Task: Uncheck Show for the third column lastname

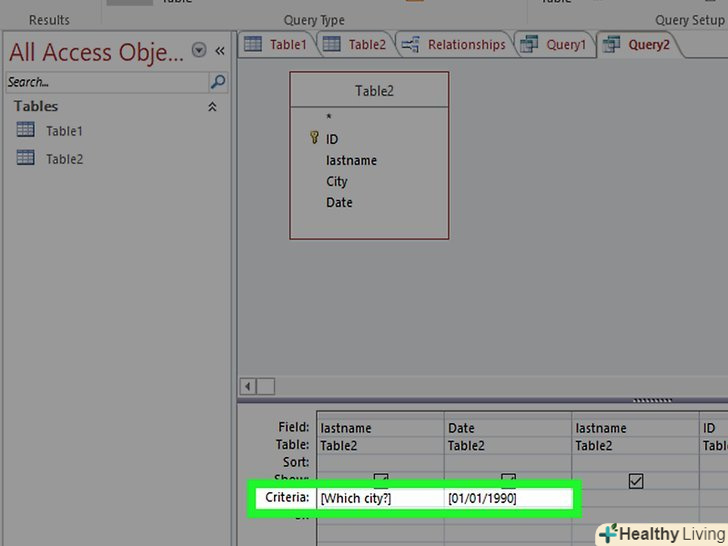Action: pos(635,481)
